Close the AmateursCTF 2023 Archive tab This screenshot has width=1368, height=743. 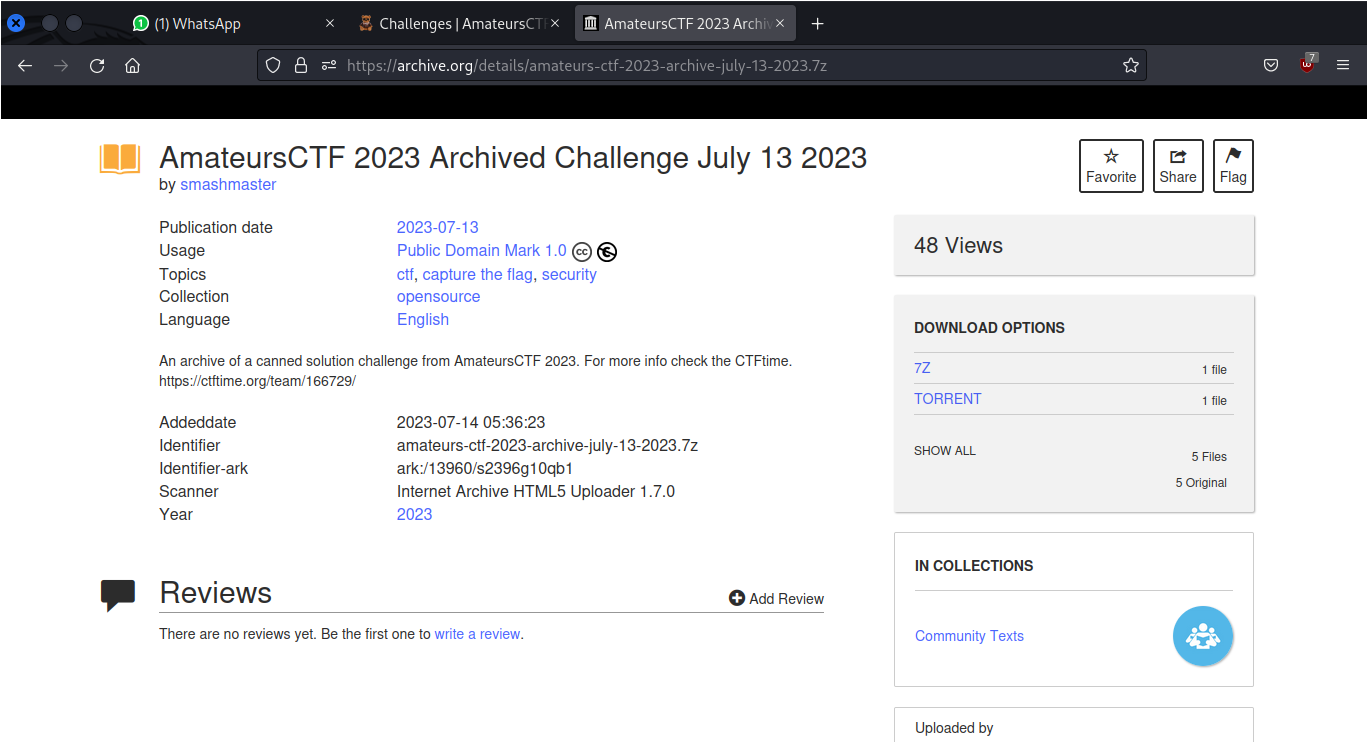781,24
